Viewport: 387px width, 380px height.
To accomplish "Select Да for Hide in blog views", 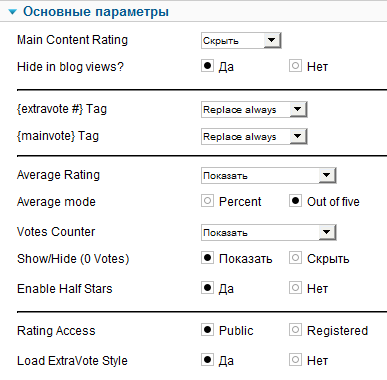I will [x=207, y=66].
